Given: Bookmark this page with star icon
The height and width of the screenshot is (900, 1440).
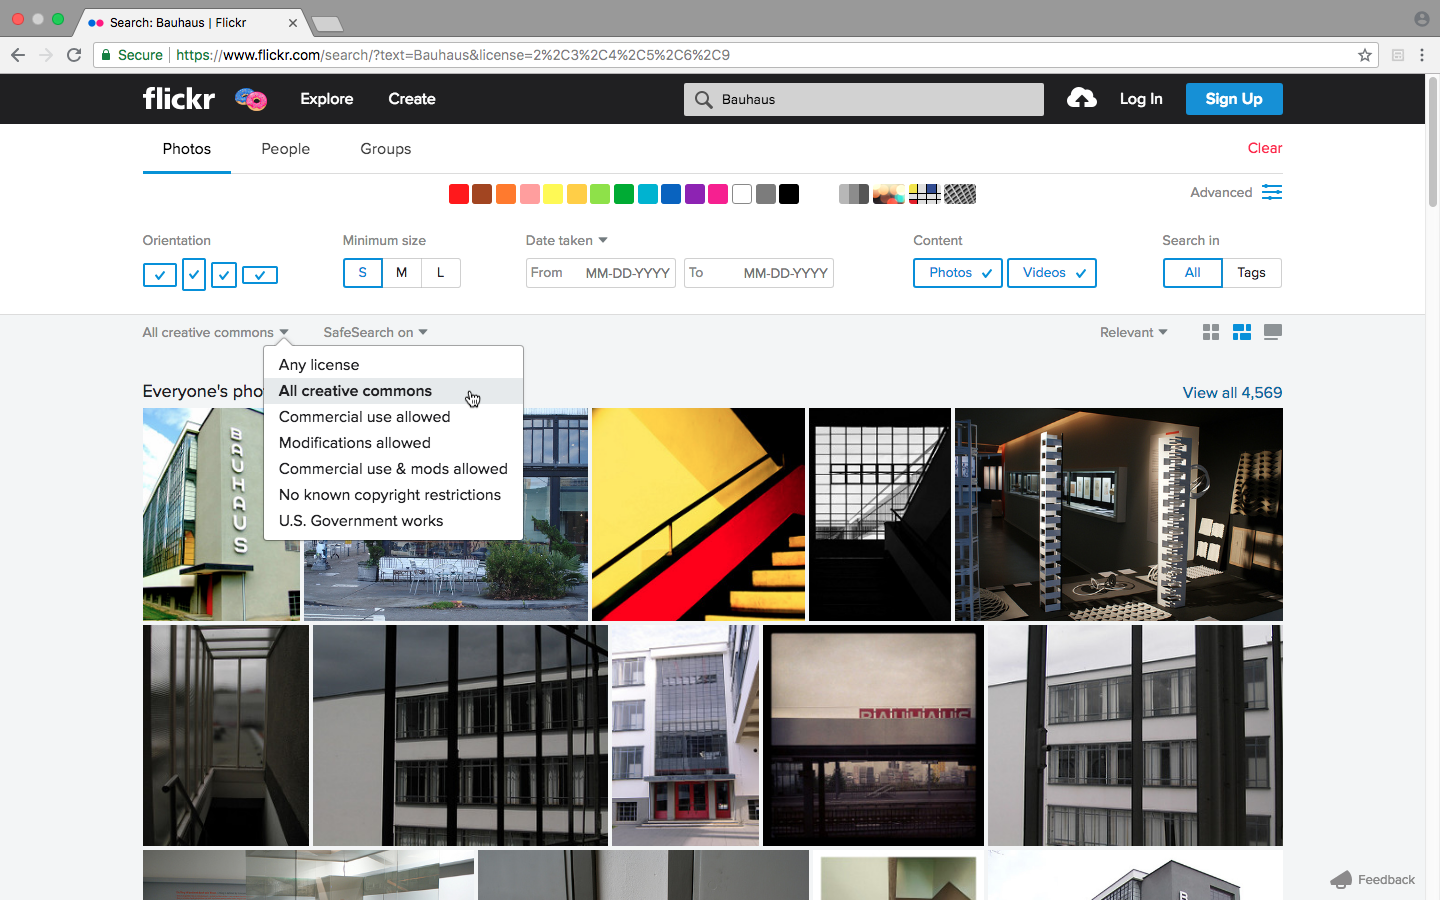Looking at the screenshot, I should pyautogui.click(x=1364, y=55).
